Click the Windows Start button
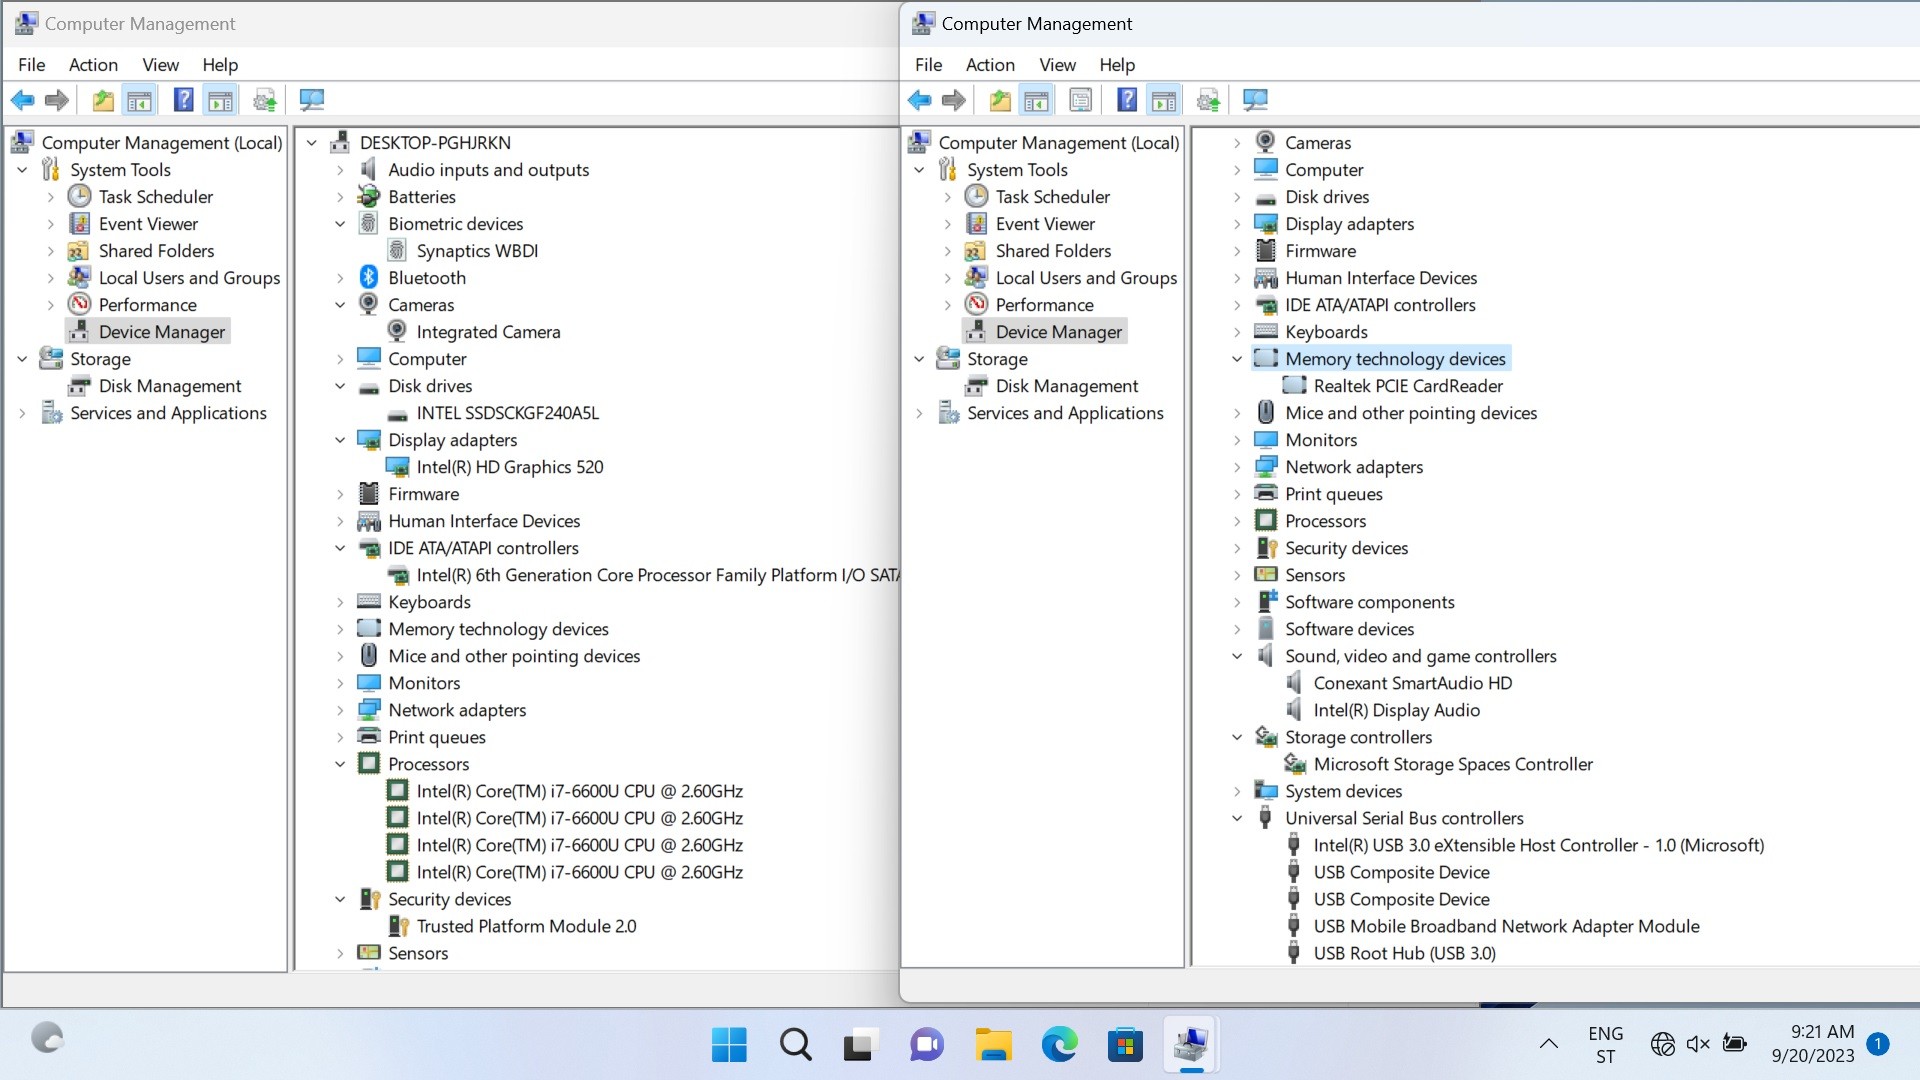 click(729, 1045)
